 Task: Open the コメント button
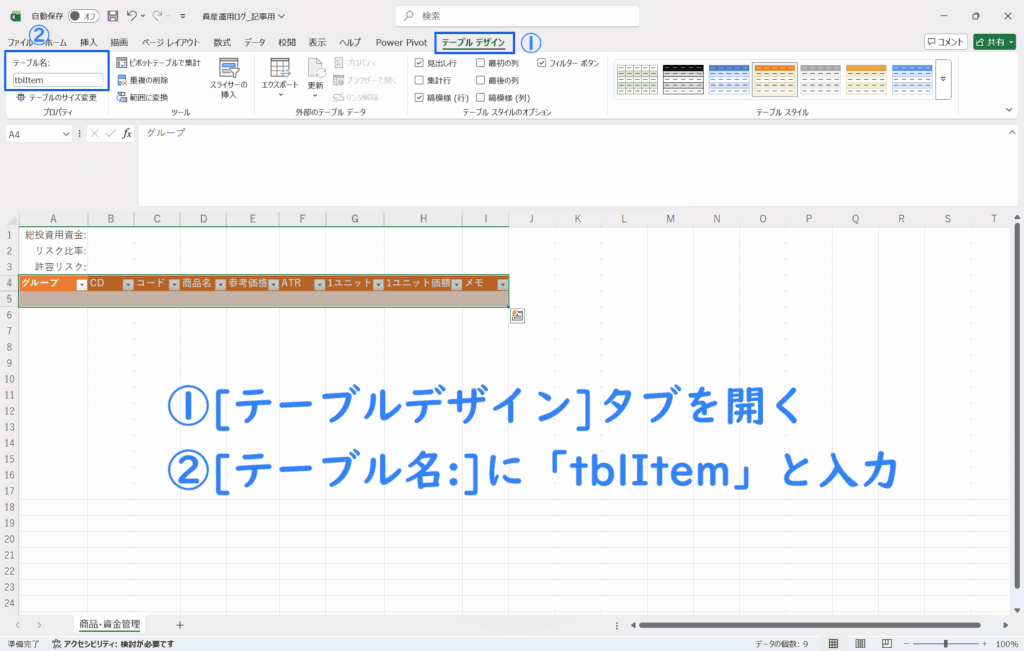click(x=945, y=42)
